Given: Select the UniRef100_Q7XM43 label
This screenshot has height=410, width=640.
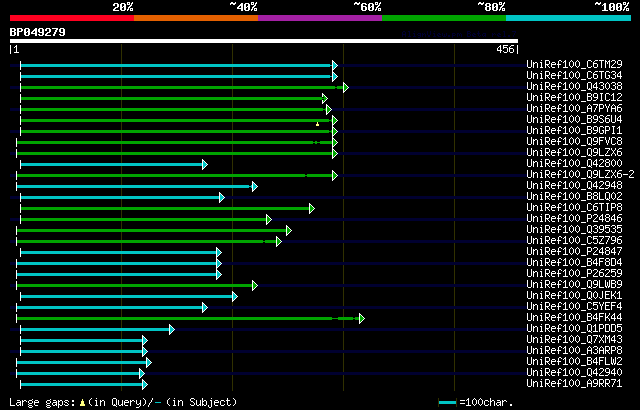Looking at the screenshot, I should coord(574,339).
